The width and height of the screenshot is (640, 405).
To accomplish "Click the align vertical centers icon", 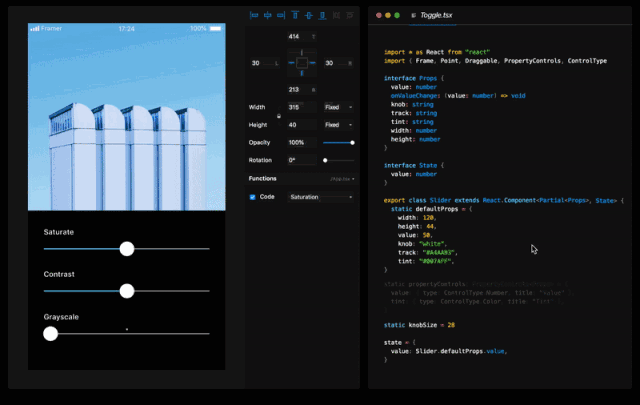I will [x=308, y=16].
